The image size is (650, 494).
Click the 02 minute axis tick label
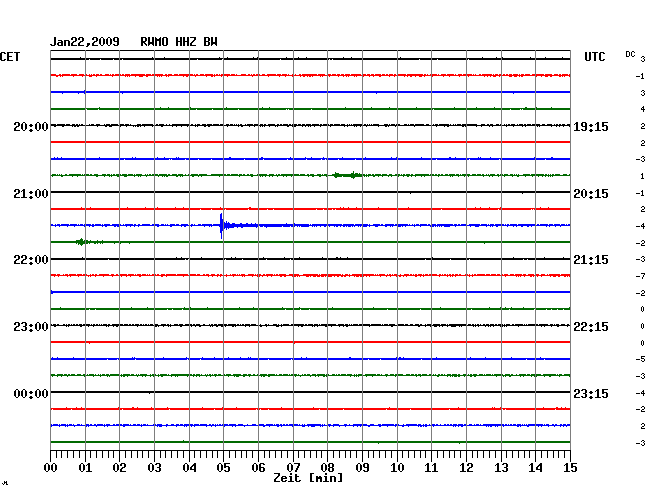[x=119, y=467]
